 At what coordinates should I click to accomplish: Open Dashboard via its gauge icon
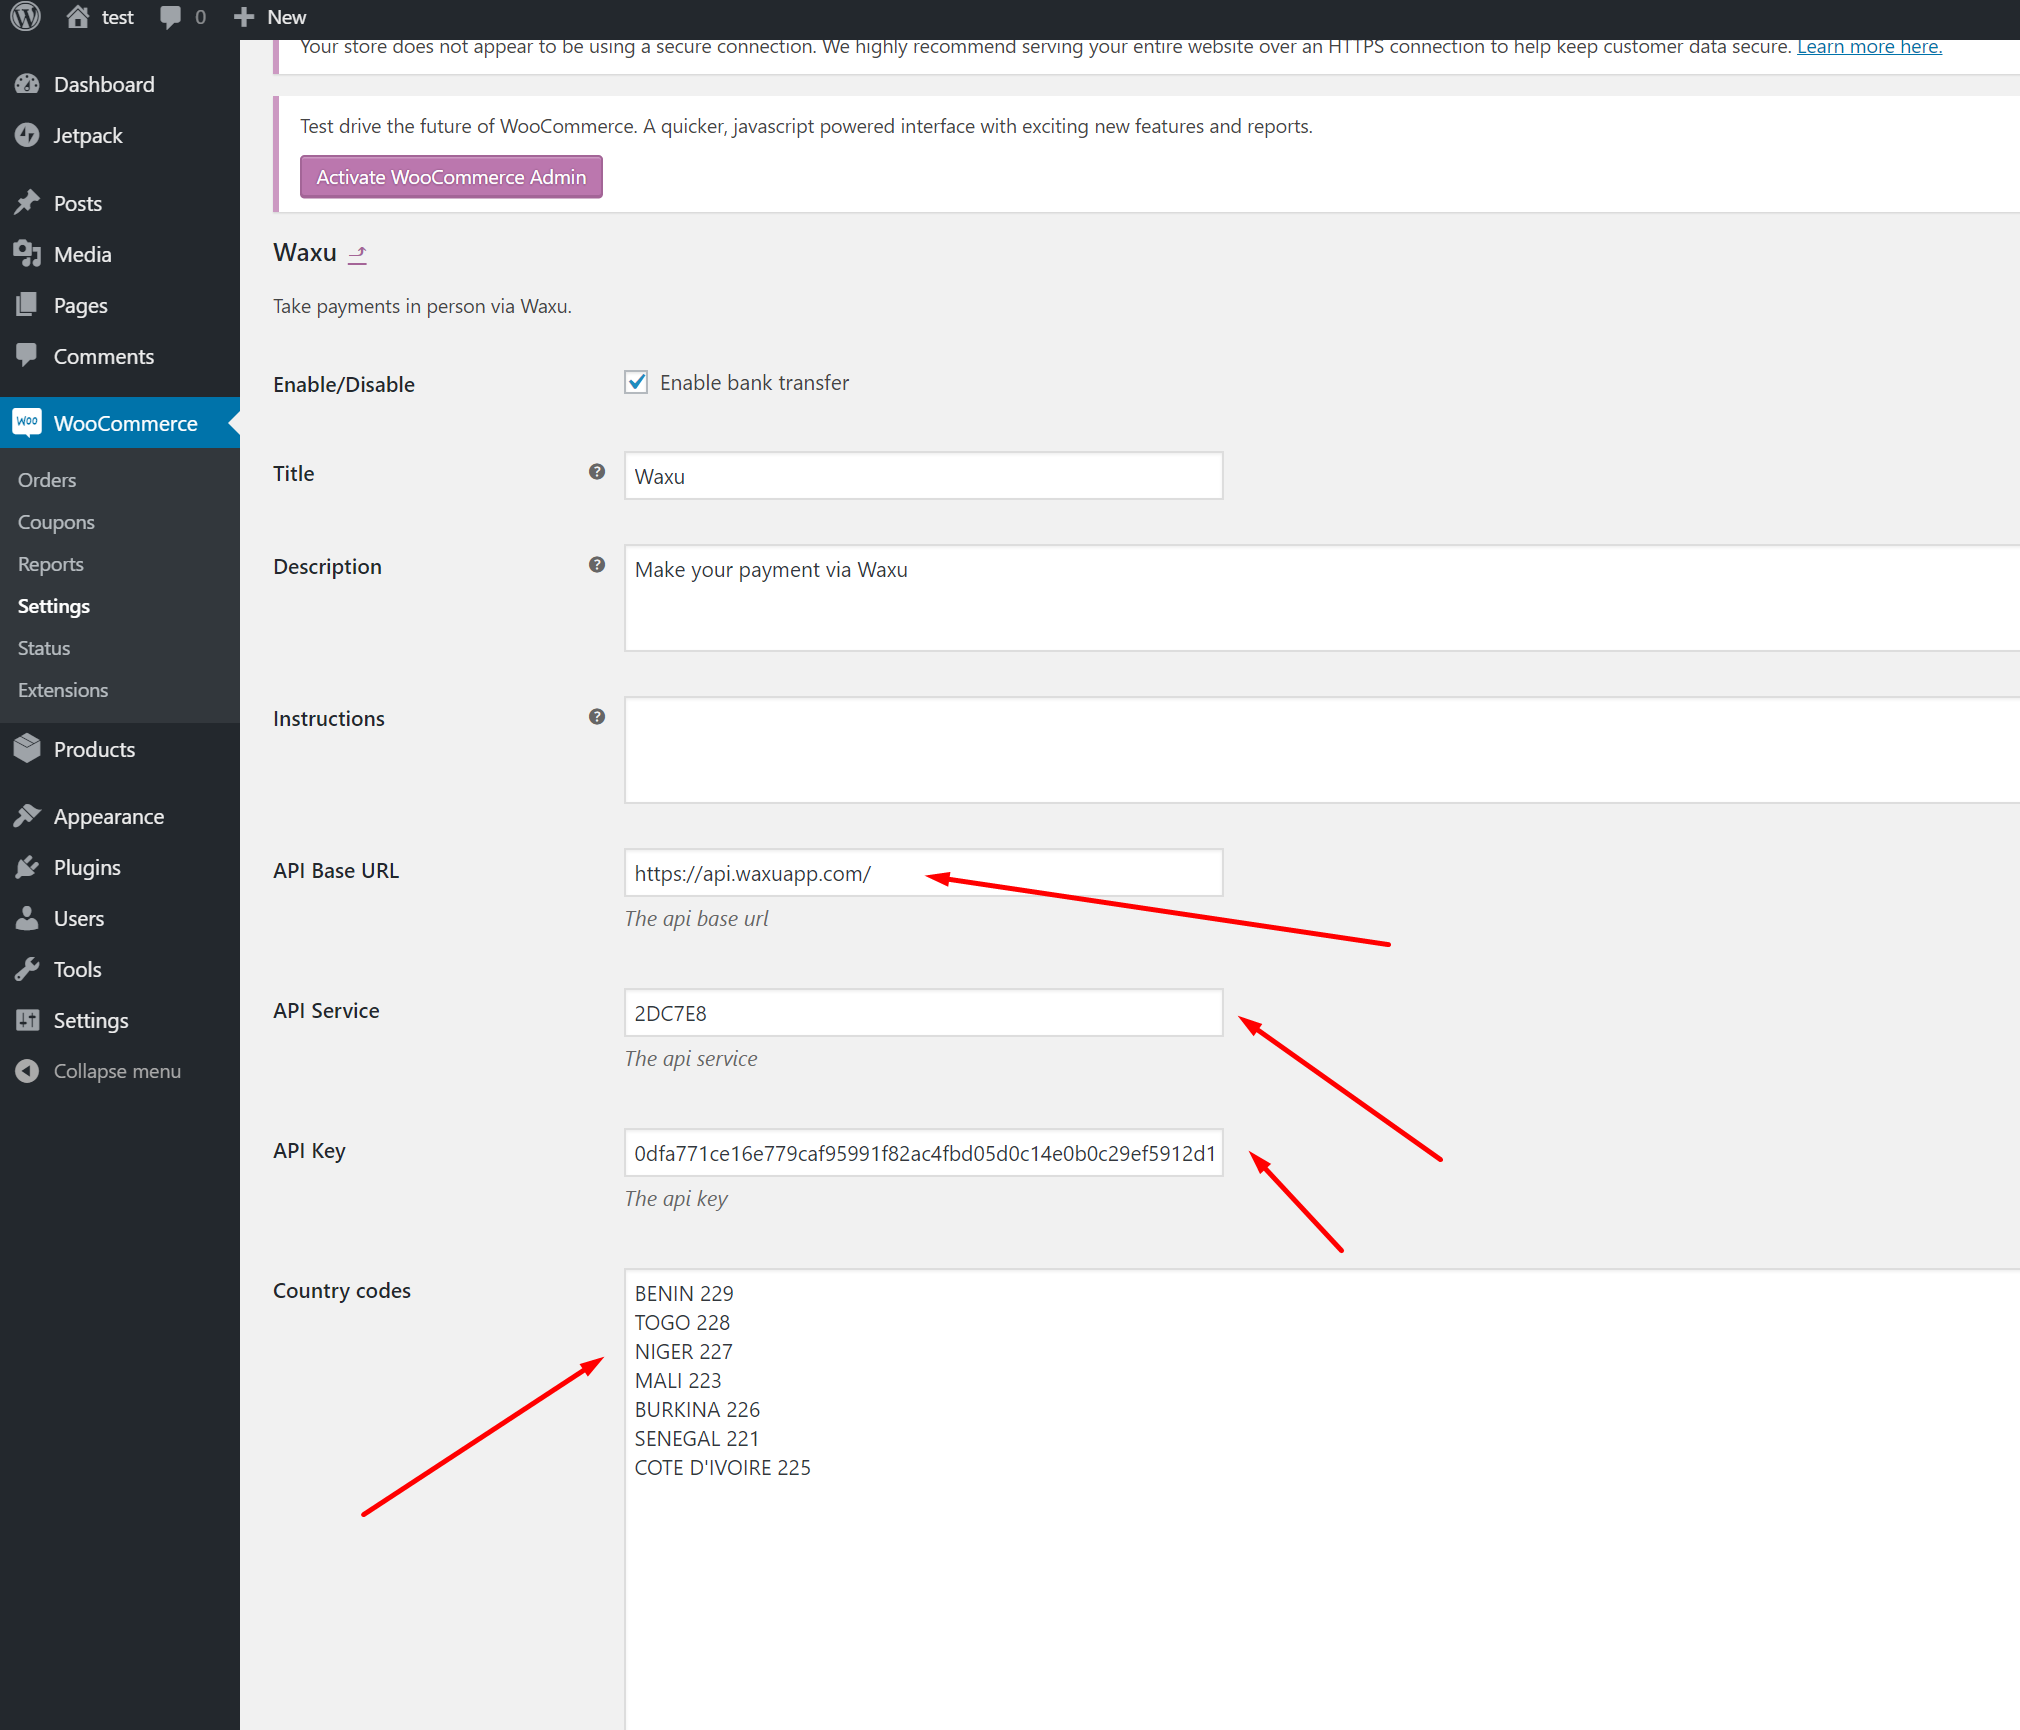[x=27, y=84]
